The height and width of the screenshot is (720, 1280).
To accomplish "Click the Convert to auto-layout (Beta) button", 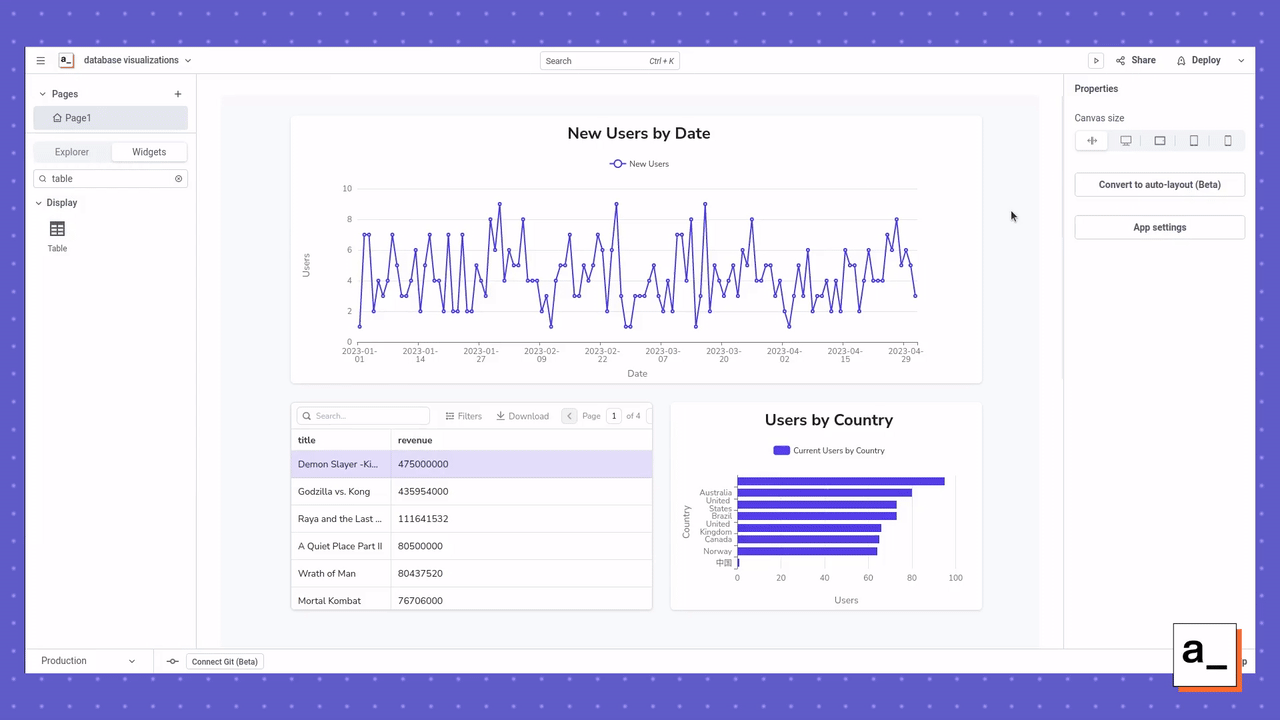I will point(1159,184).
